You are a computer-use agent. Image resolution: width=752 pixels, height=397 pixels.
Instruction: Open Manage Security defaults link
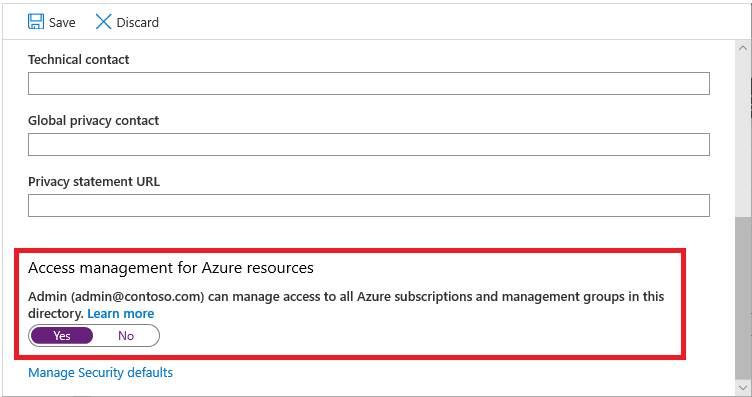[x=100, y=373]
